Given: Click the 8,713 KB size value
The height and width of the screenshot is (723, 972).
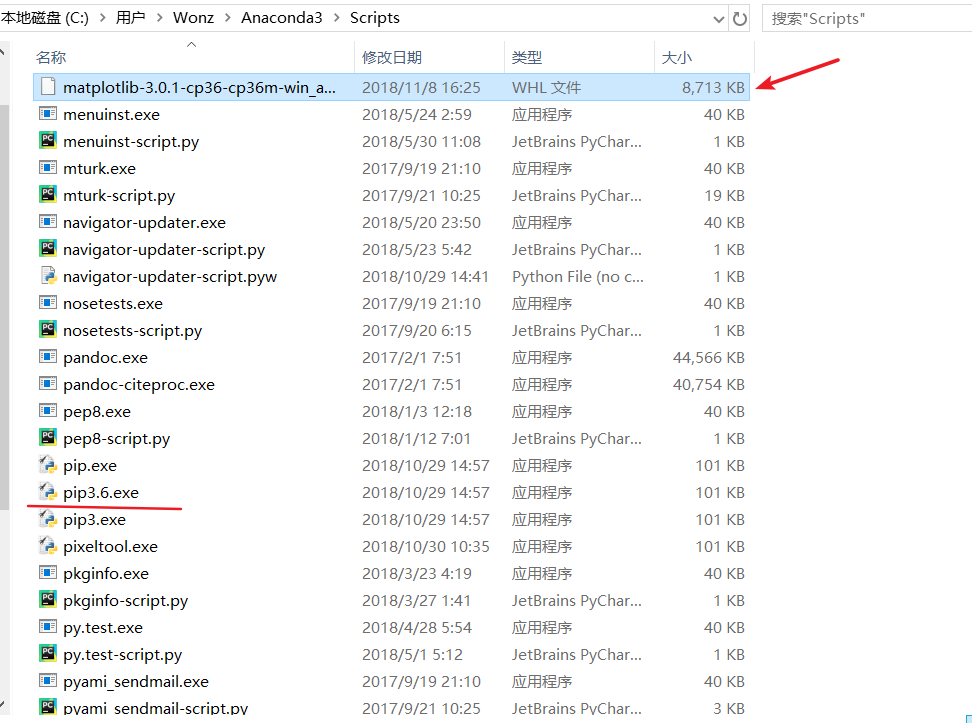Looking at the screenshot, I should click(x=713, y=87).
